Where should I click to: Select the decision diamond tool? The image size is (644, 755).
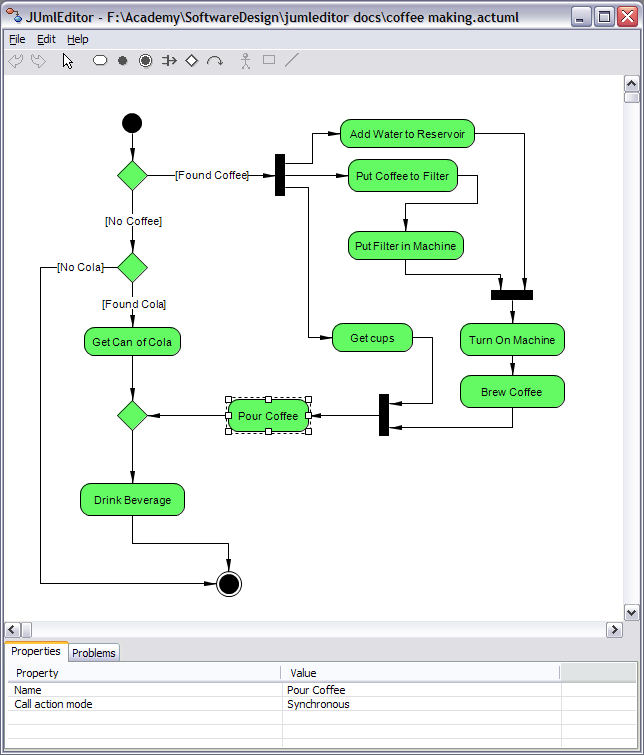(x=192, y=61)
